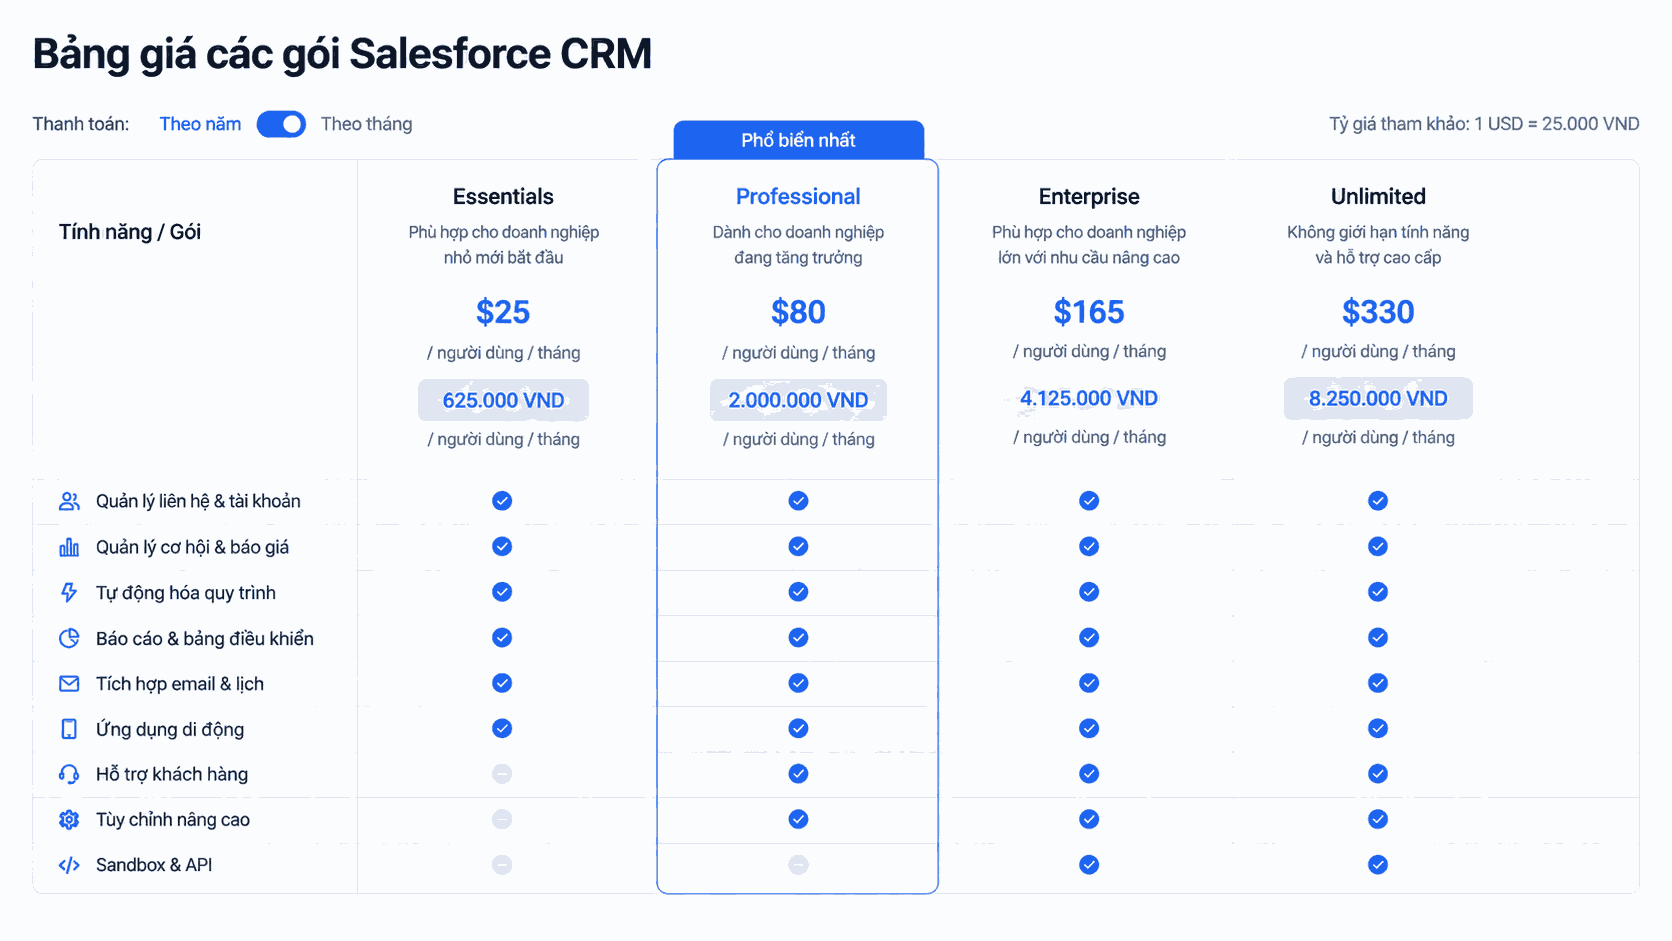Click the Tính năng / Gói column header
The height and width of the screenshot is (941, 1672).
point(130,232)
